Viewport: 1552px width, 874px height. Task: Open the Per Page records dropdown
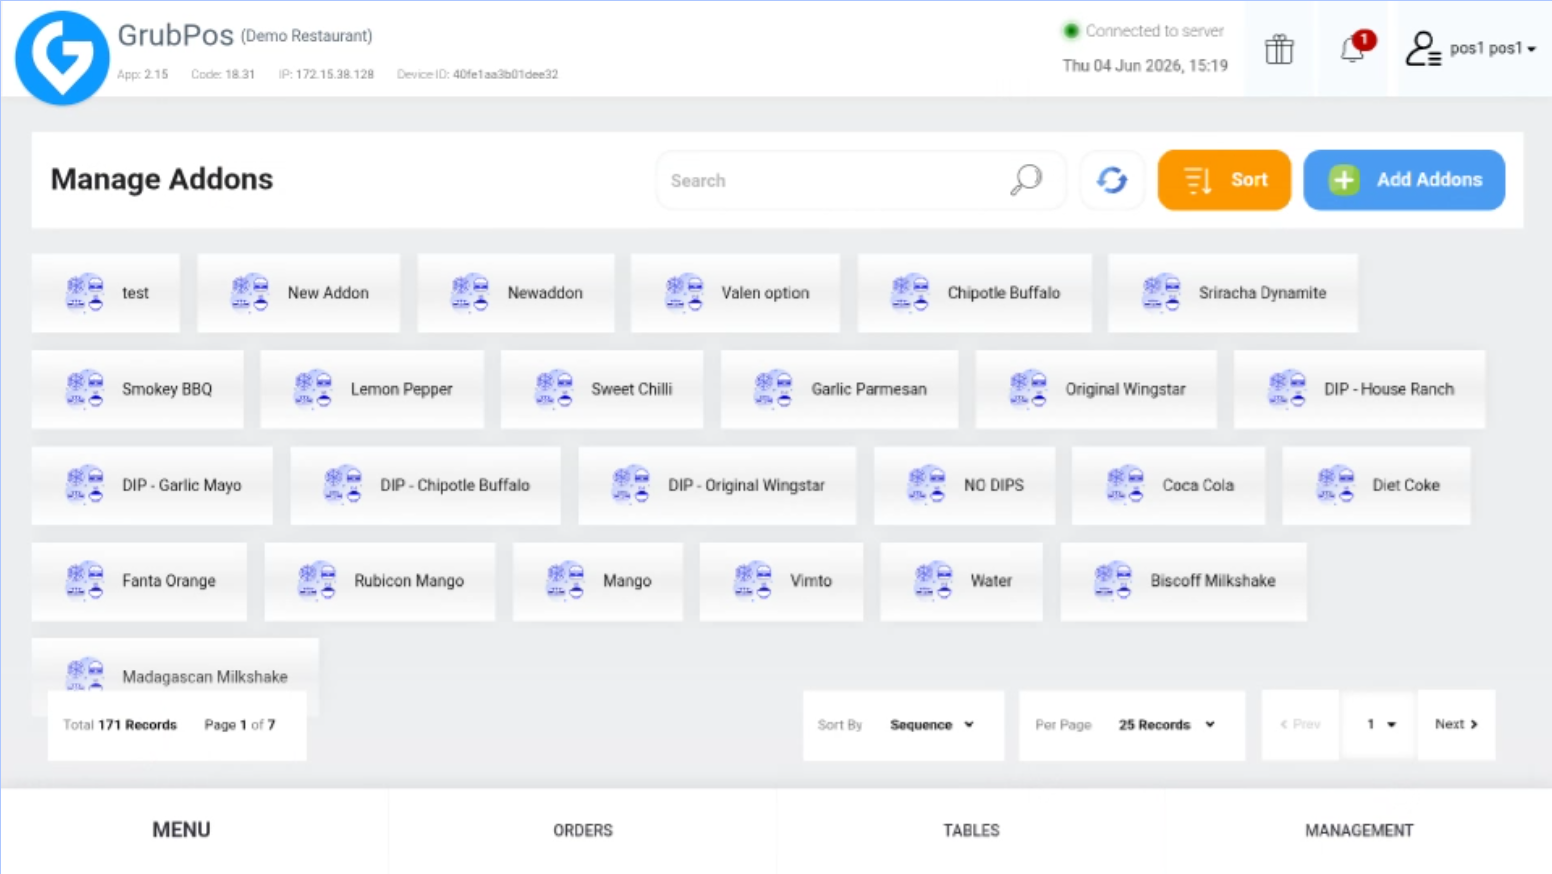click(x=1166, y=725)
